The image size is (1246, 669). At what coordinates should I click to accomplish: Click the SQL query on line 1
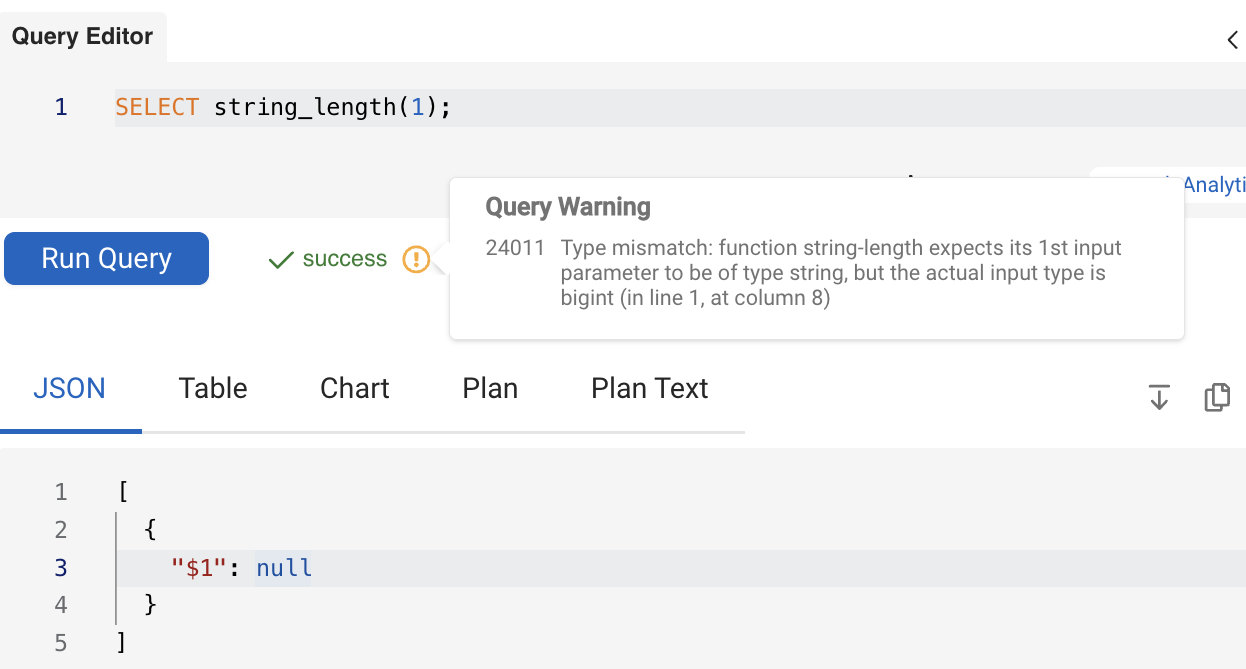tap(283, 107)
